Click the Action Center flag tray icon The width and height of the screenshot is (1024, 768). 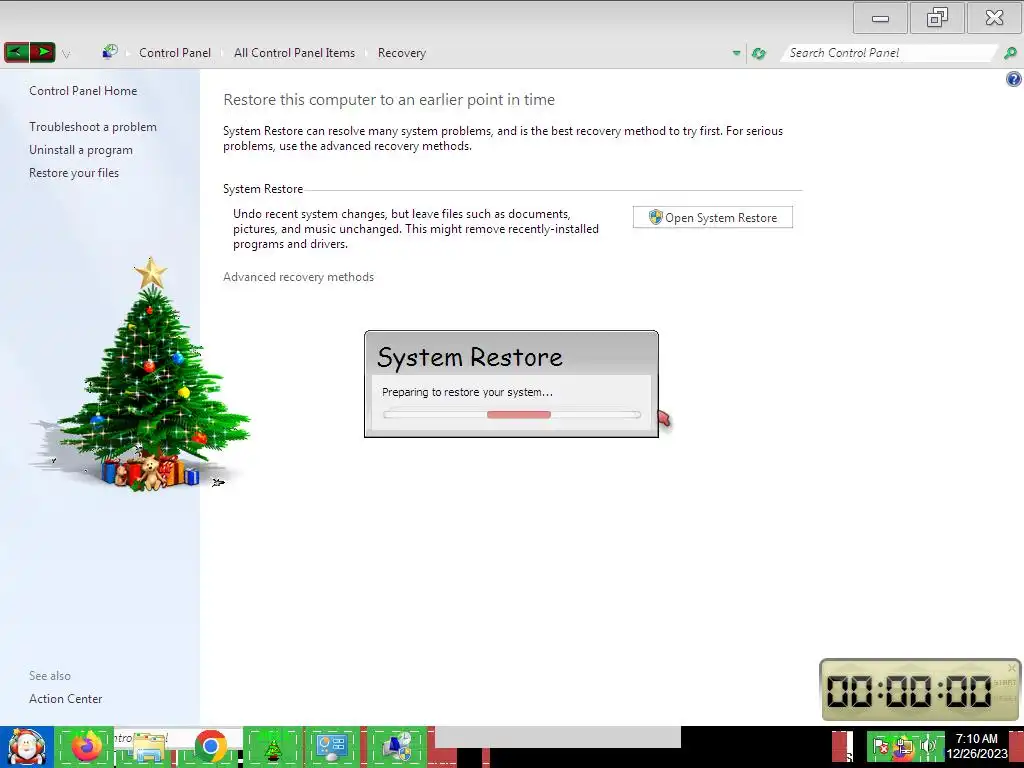pos(880,746)
